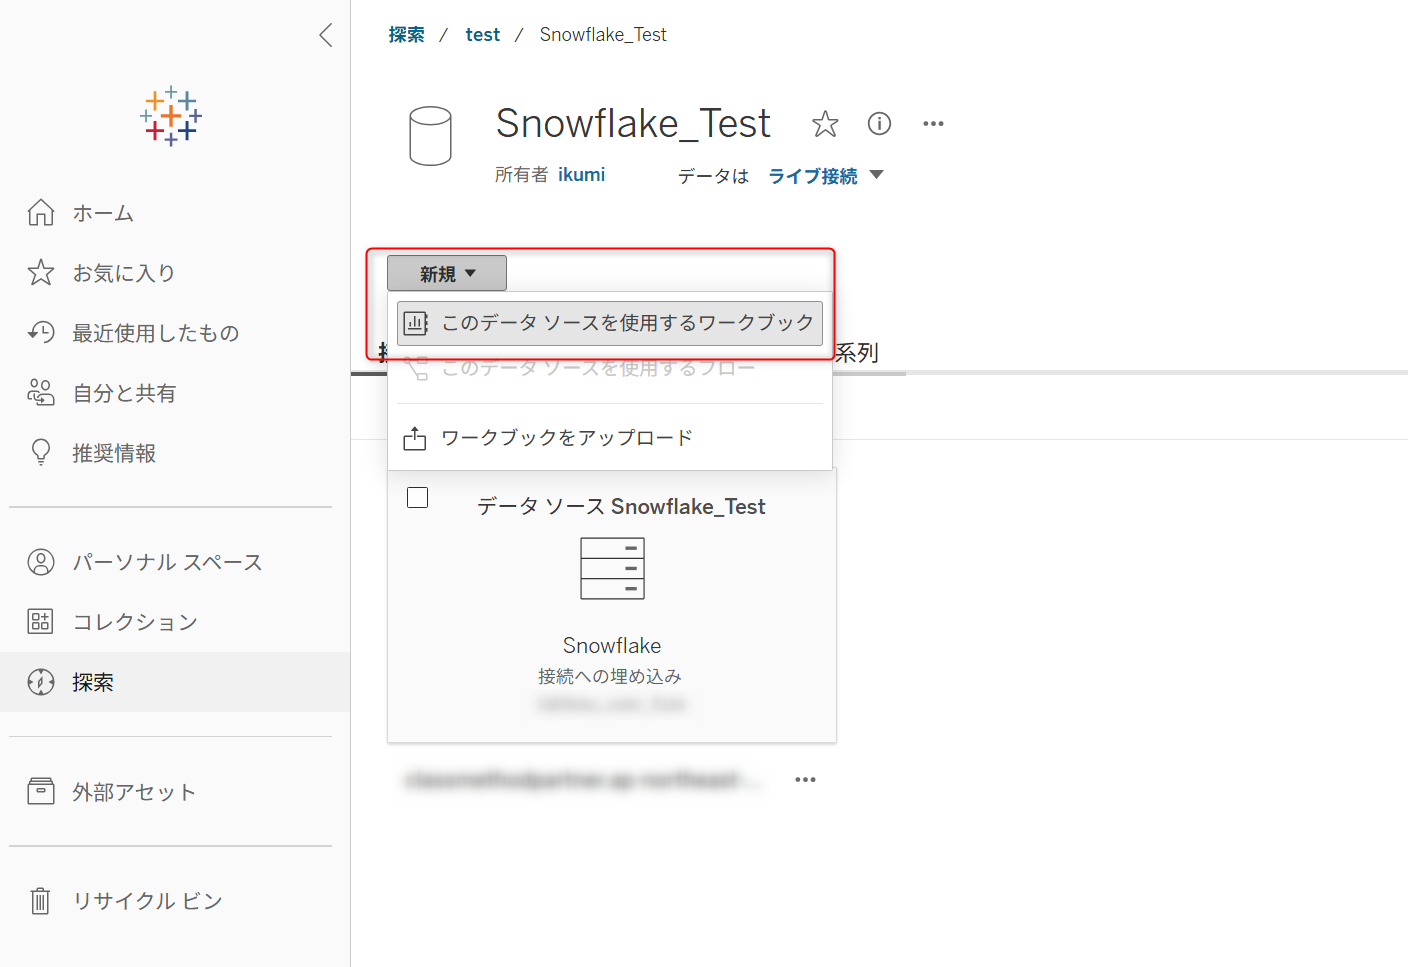Click the Tableau logo
Image resolution: width=1408 pixels, height=967 pixels.
171,116
